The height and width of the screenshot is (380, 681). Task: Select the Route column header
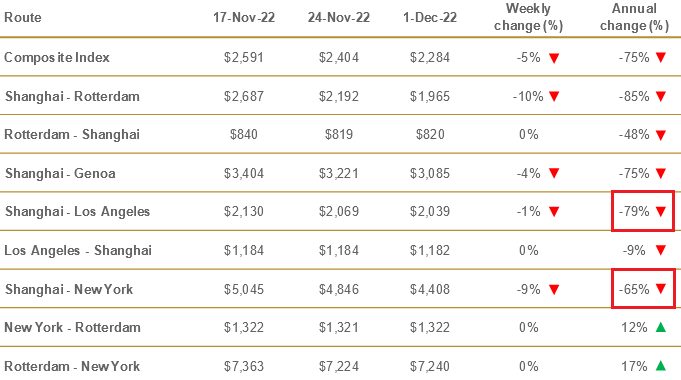click(x=23, y=17)
